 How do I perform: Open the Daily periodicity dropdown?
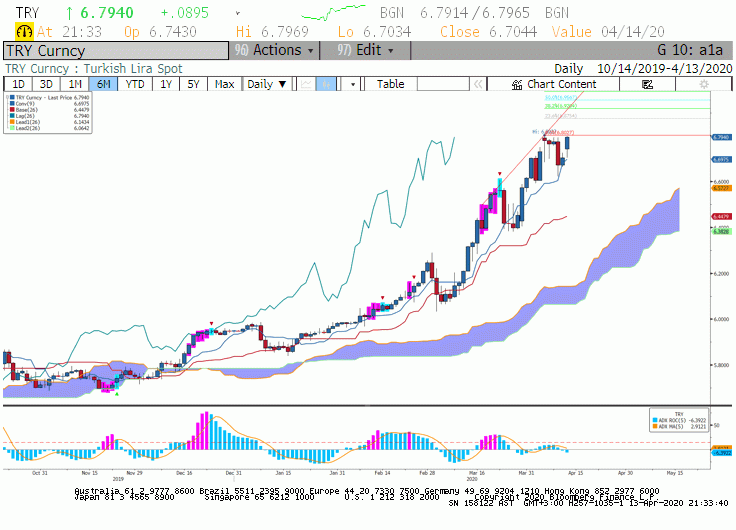267,84
